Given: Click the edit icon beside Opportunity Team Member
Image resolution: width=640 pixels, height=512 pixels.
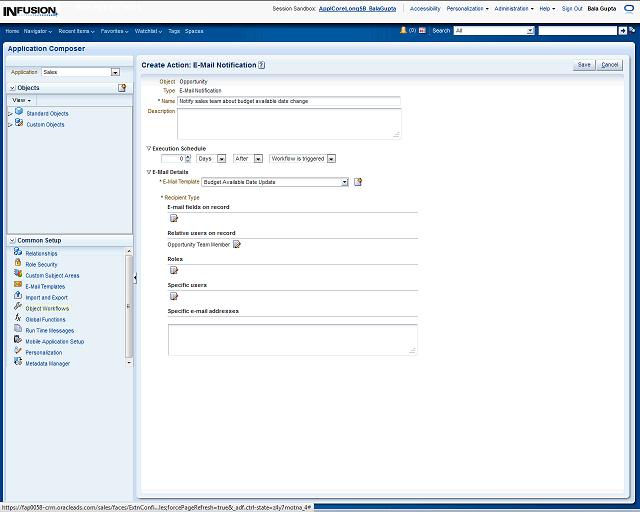Looking at the screenshot, I should click(x=237, y=244).
